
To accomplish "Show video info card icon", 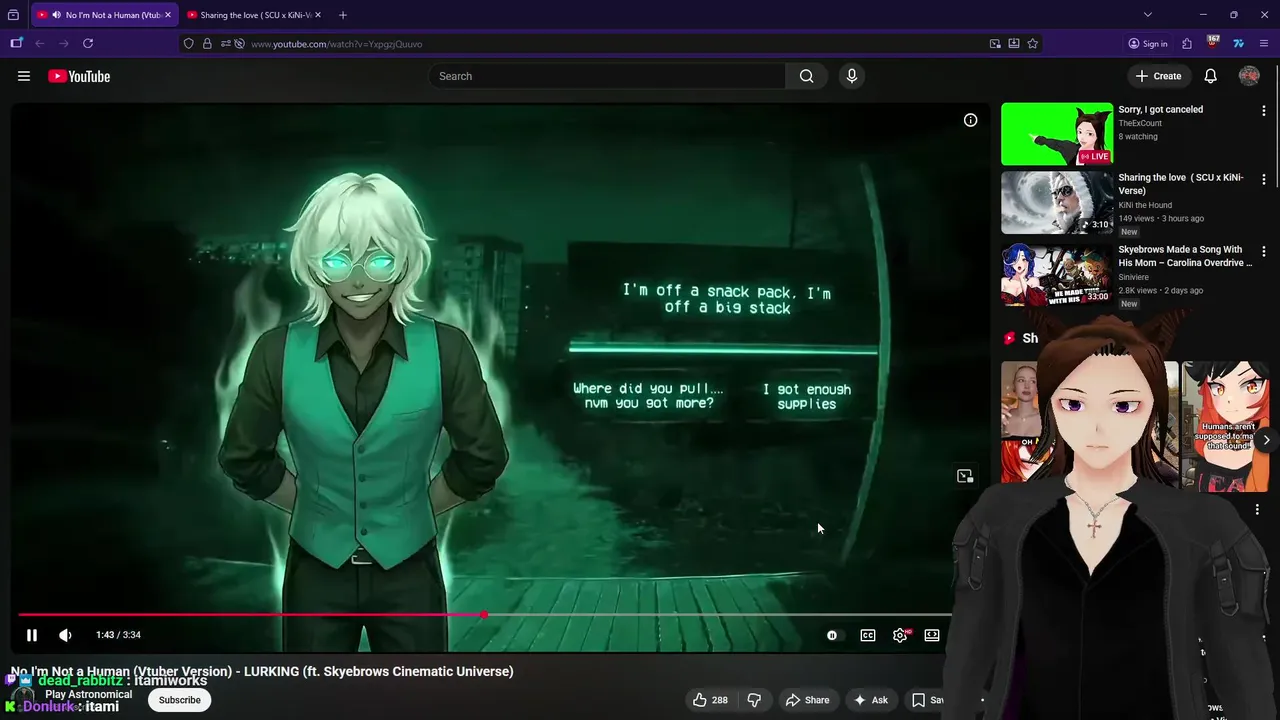I will click(970, 120).
